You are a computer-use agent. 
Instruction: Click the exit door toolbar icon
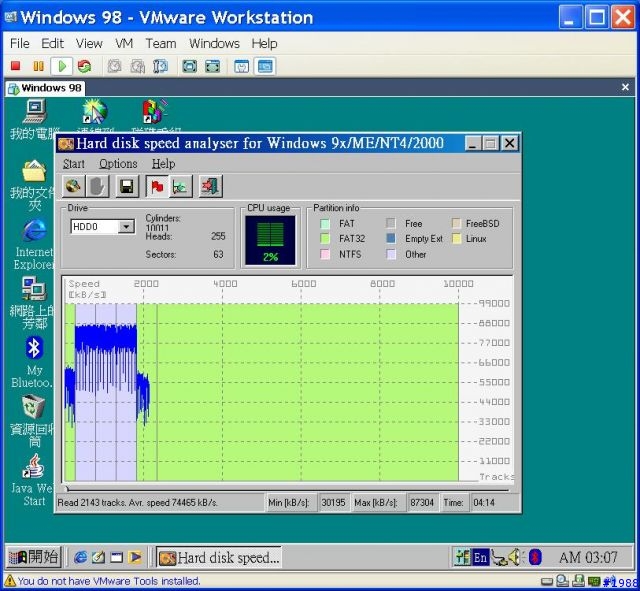click(x=211, y=187)
